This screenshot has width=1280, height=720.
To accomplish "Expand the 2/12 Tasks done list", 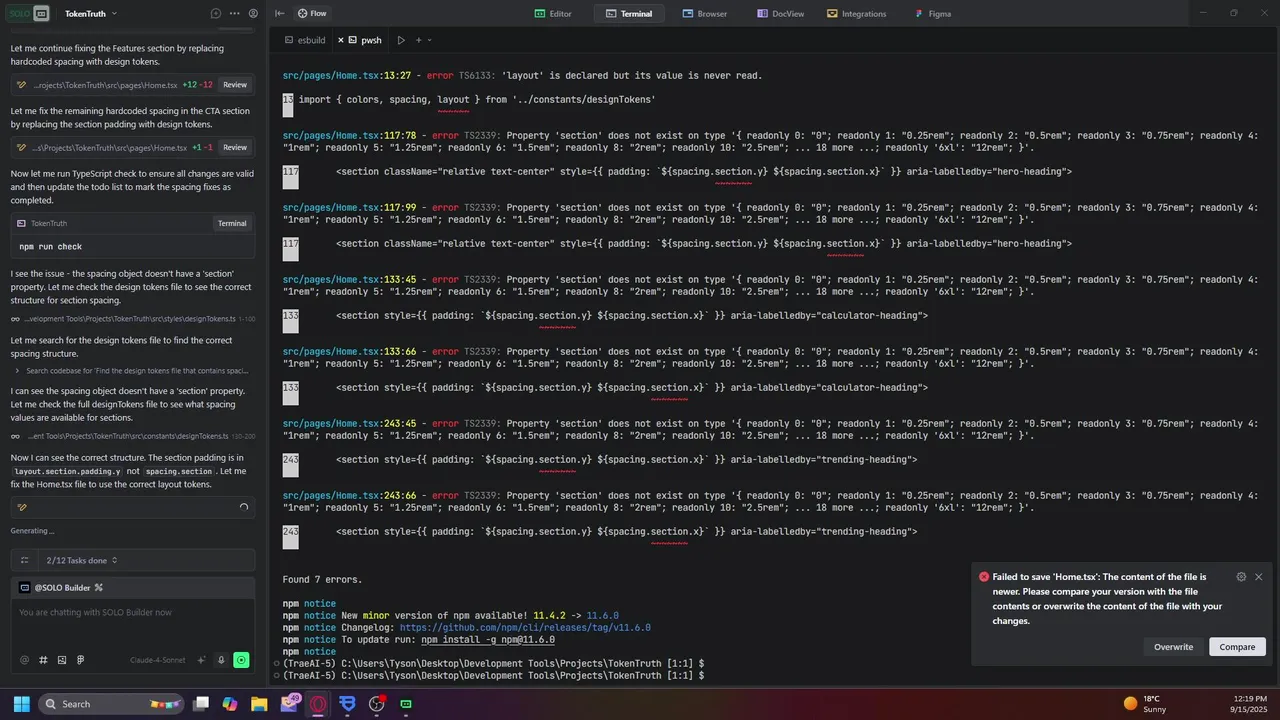I will tap(82, 560).
